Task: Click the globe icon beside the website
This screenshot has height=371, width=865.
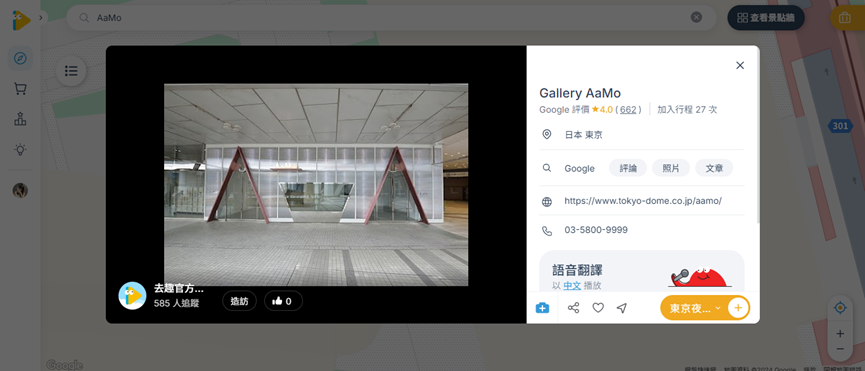Action: click(547, 202)
